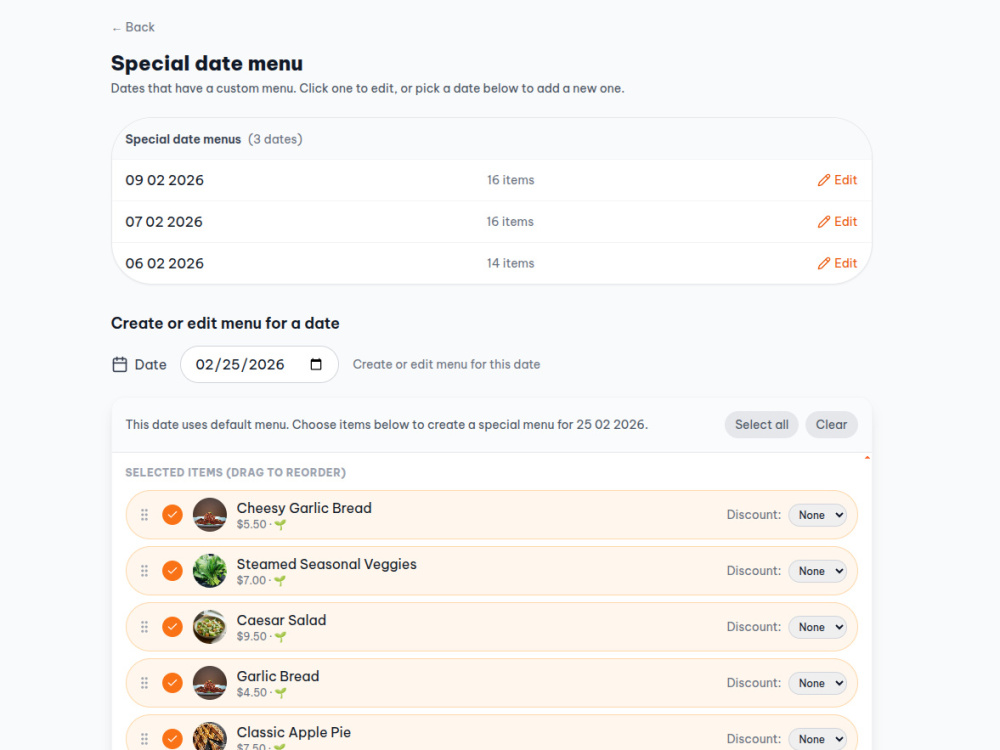This screenshot has width=1000, height=750.
Task: Click vegetarian leaf icon on Steamed Seasonal Veggies
Action: pos(280,581)
